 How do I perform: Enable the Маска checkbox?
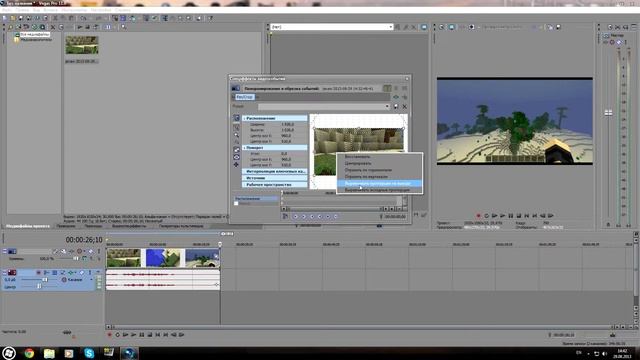236,203
